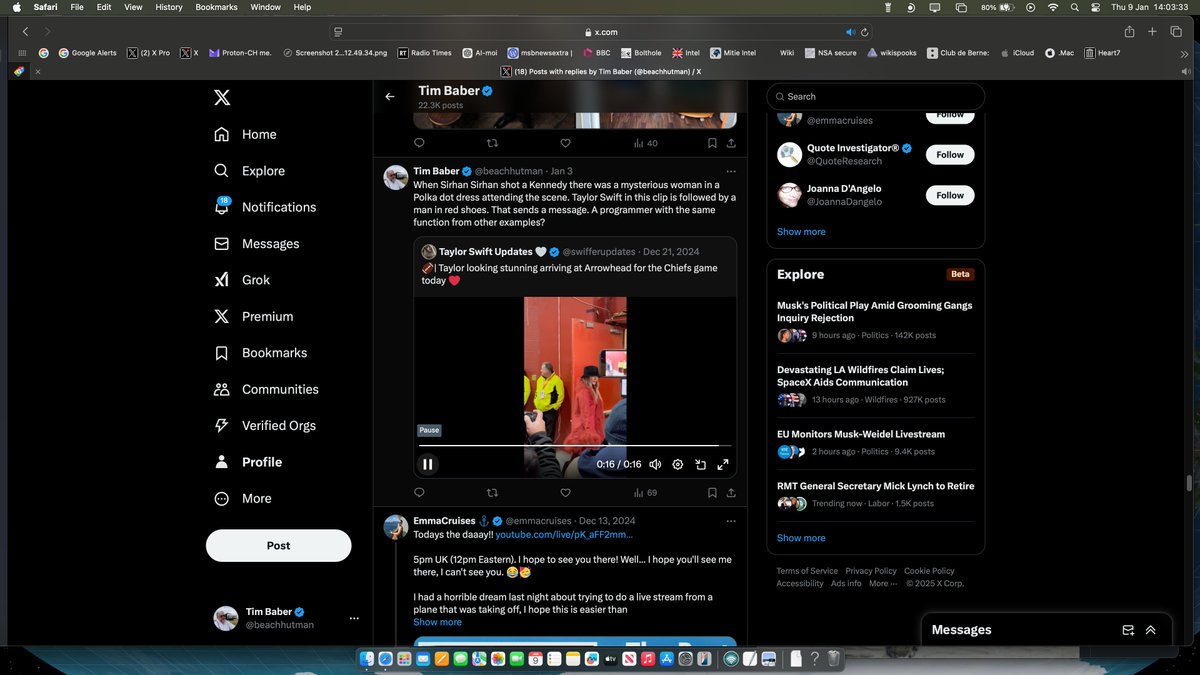Show more who-to-follow suggestions
Image resolution: width=1200 pixels, height=675 pixels.
click(801, 232)
